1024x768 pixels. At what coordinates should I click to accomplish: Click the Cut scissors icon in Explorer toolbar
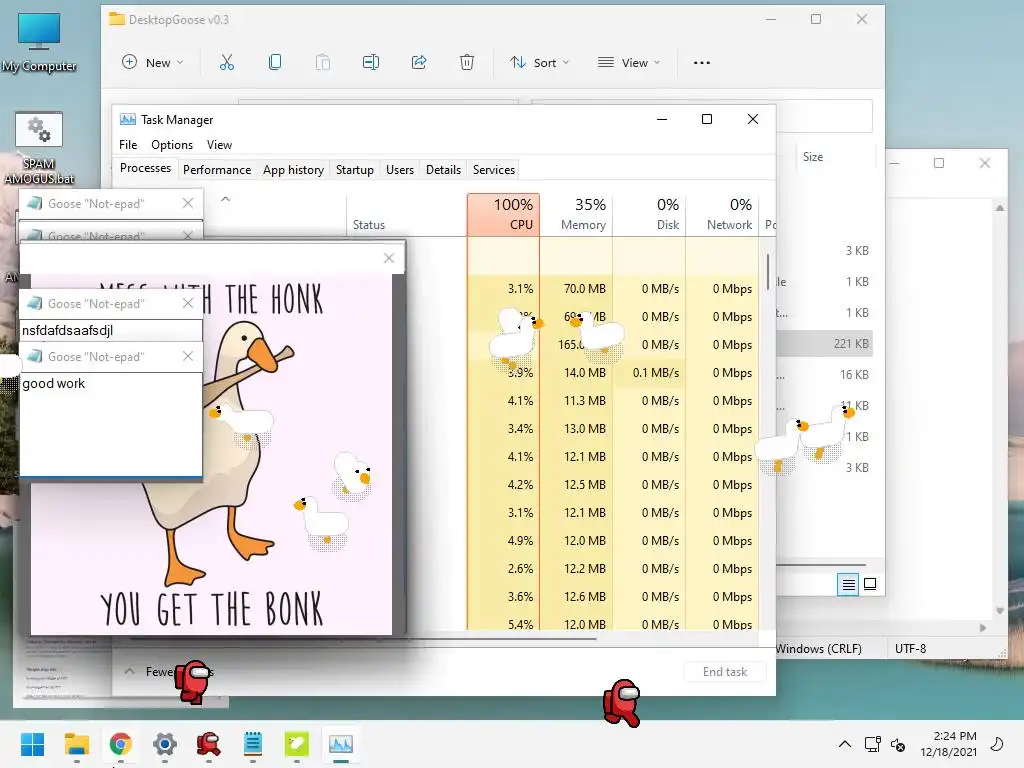[227, 63]
